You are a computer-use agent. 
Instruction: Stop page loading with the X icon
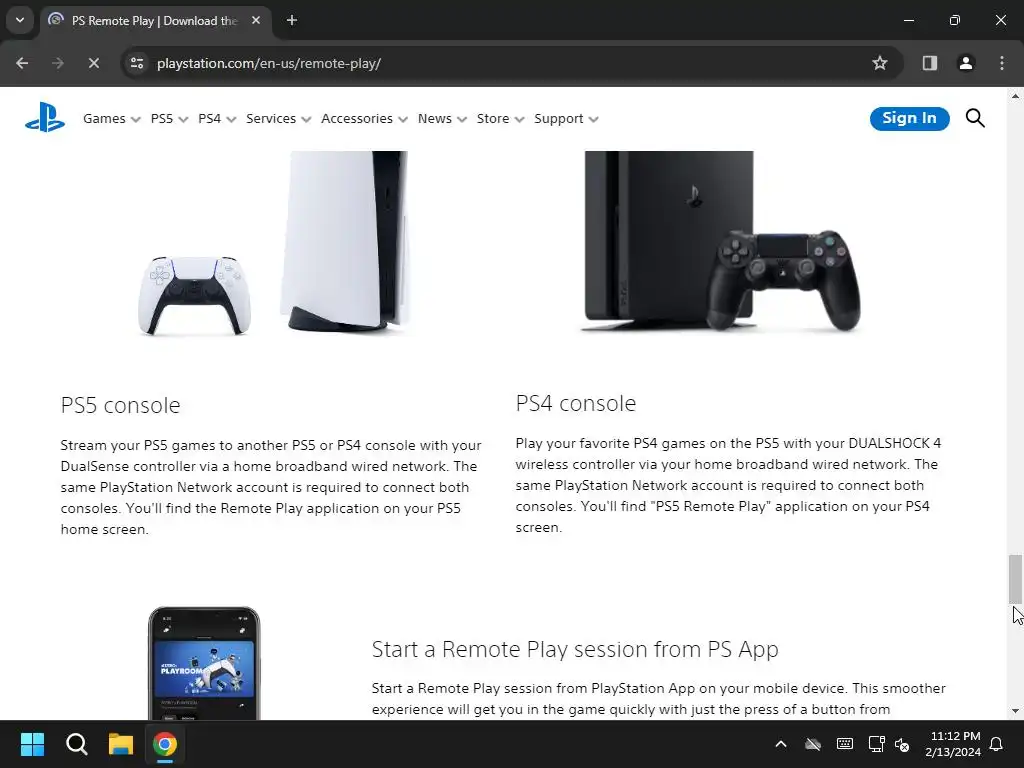93,63
